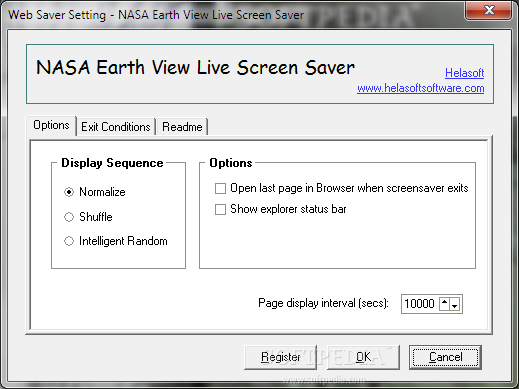Confirm settings with the OK button
This screenshot has height=389, width=519.
tap(363, 357)
